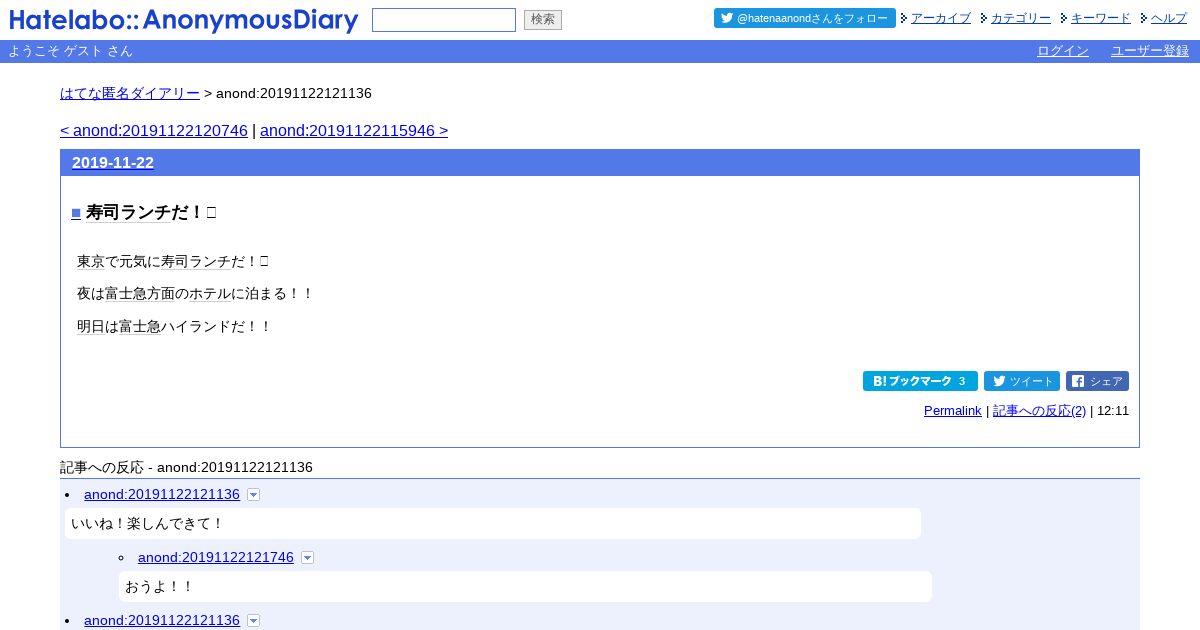Open the キーワード keyword link

(1100, 18)
